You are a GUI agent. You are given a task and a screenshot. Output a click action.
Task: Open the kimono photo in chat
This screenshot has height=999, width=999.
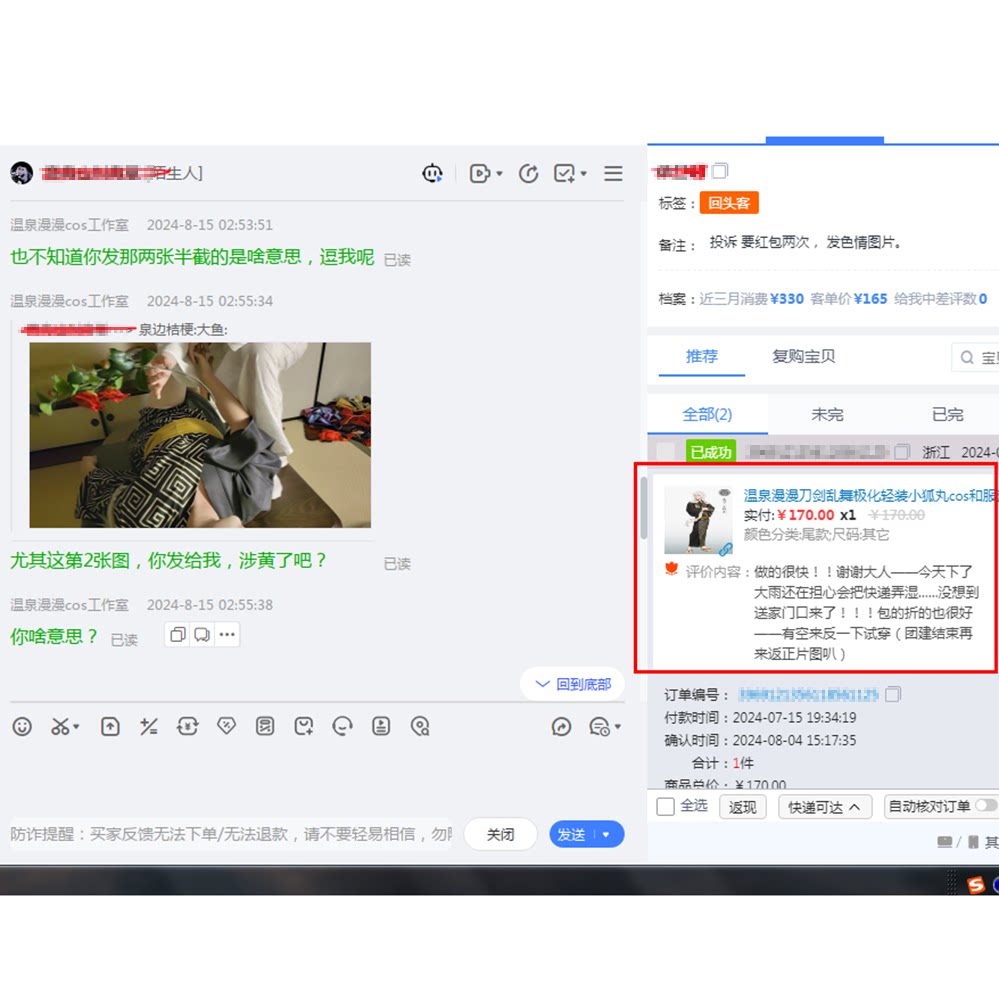(x=200, y=435)
